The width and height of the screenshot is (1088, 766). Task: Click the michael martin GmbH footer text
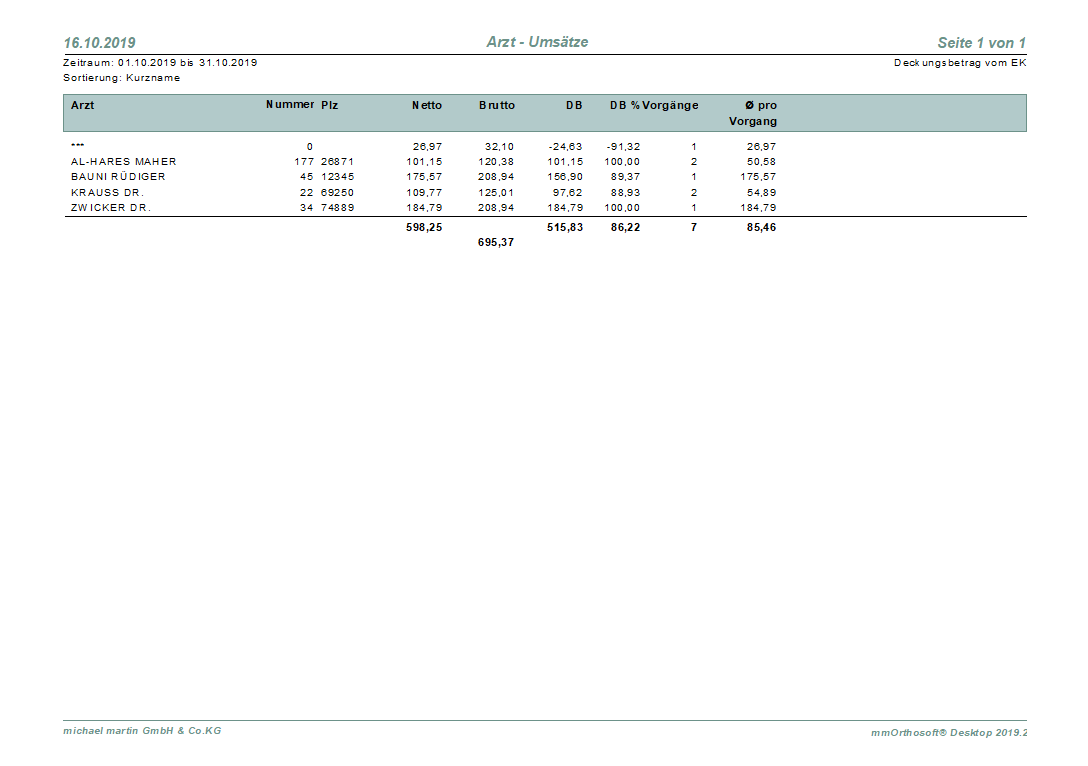[142, 731]
